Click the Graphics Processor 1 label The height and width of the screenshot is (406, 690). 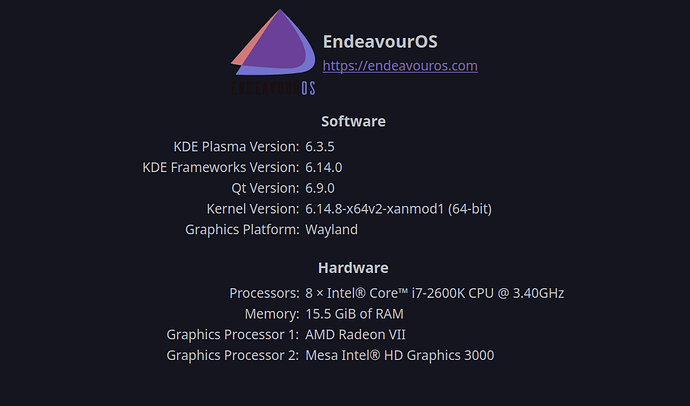click(x=232, y=335)
